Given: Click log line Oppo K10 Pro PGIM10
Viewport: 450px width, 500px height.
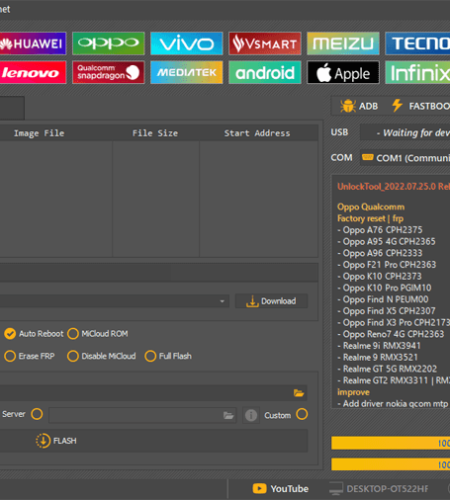Looking at the screenshot, I should point(384,288).
